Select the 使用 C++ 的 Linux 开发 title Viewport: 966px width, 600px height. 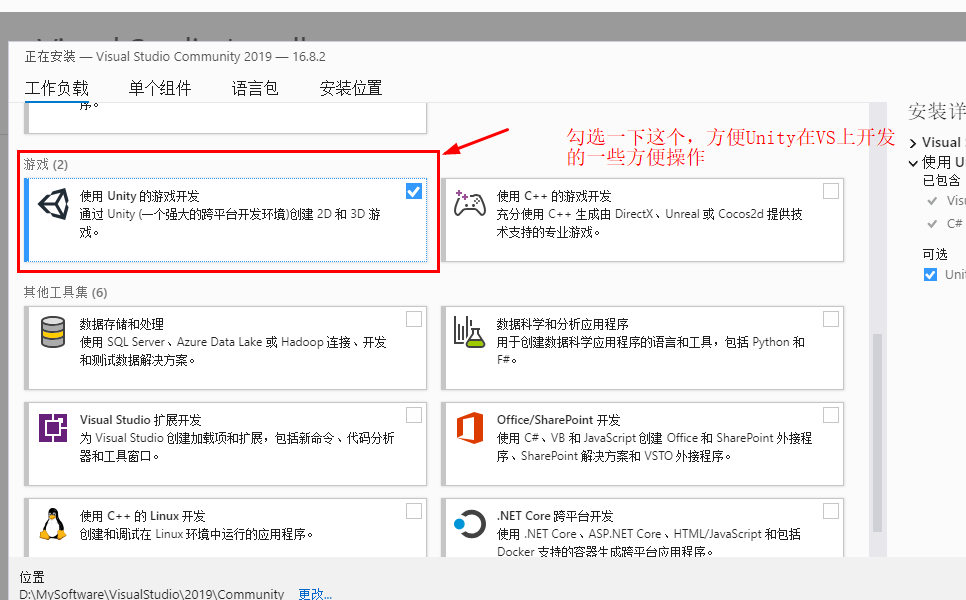(142, 516)
